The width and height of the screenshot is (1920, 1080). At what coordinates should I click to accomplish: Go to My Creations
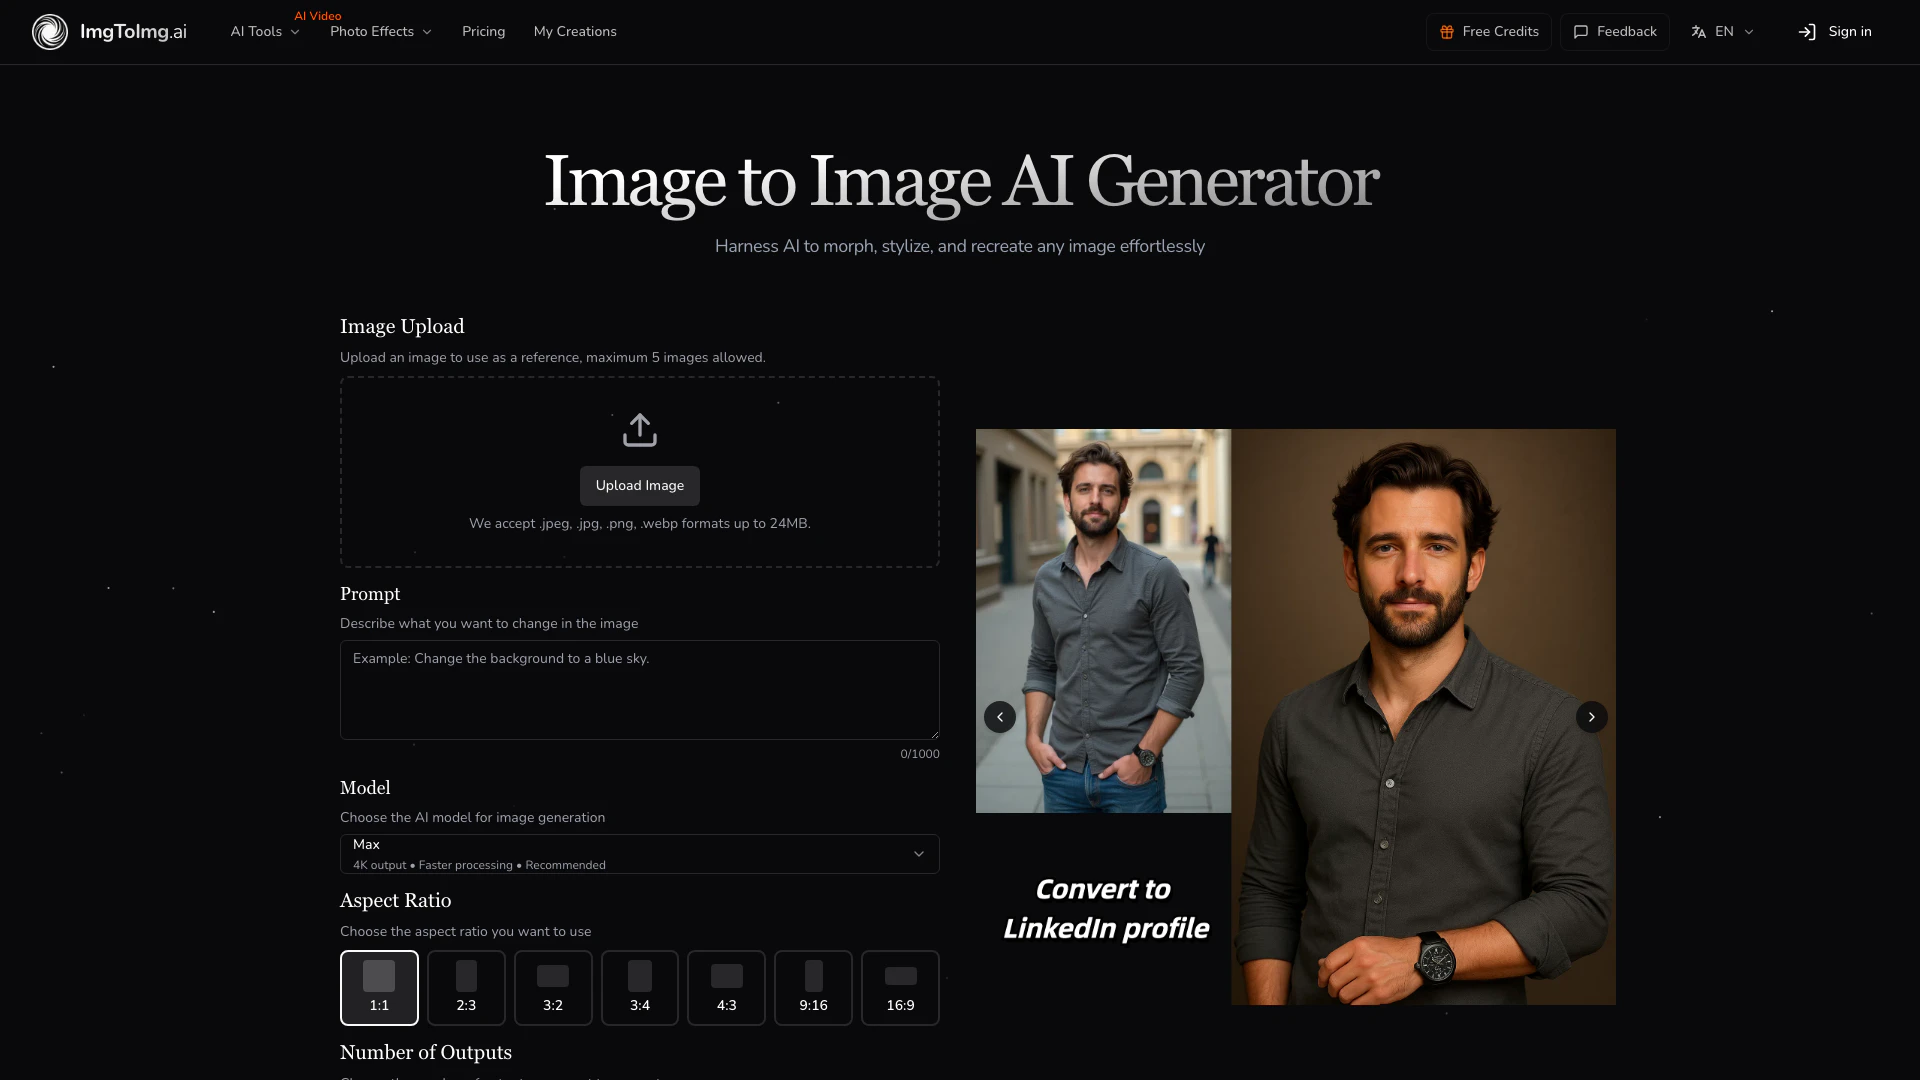(x=575, y=32)
